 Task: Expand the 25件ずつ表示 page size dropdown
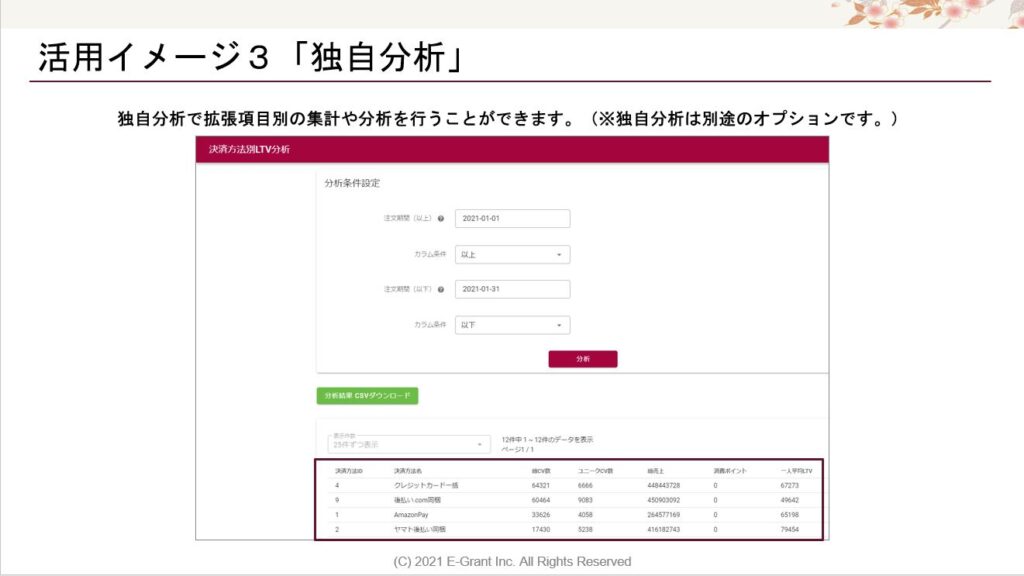[x=408, y=443]
